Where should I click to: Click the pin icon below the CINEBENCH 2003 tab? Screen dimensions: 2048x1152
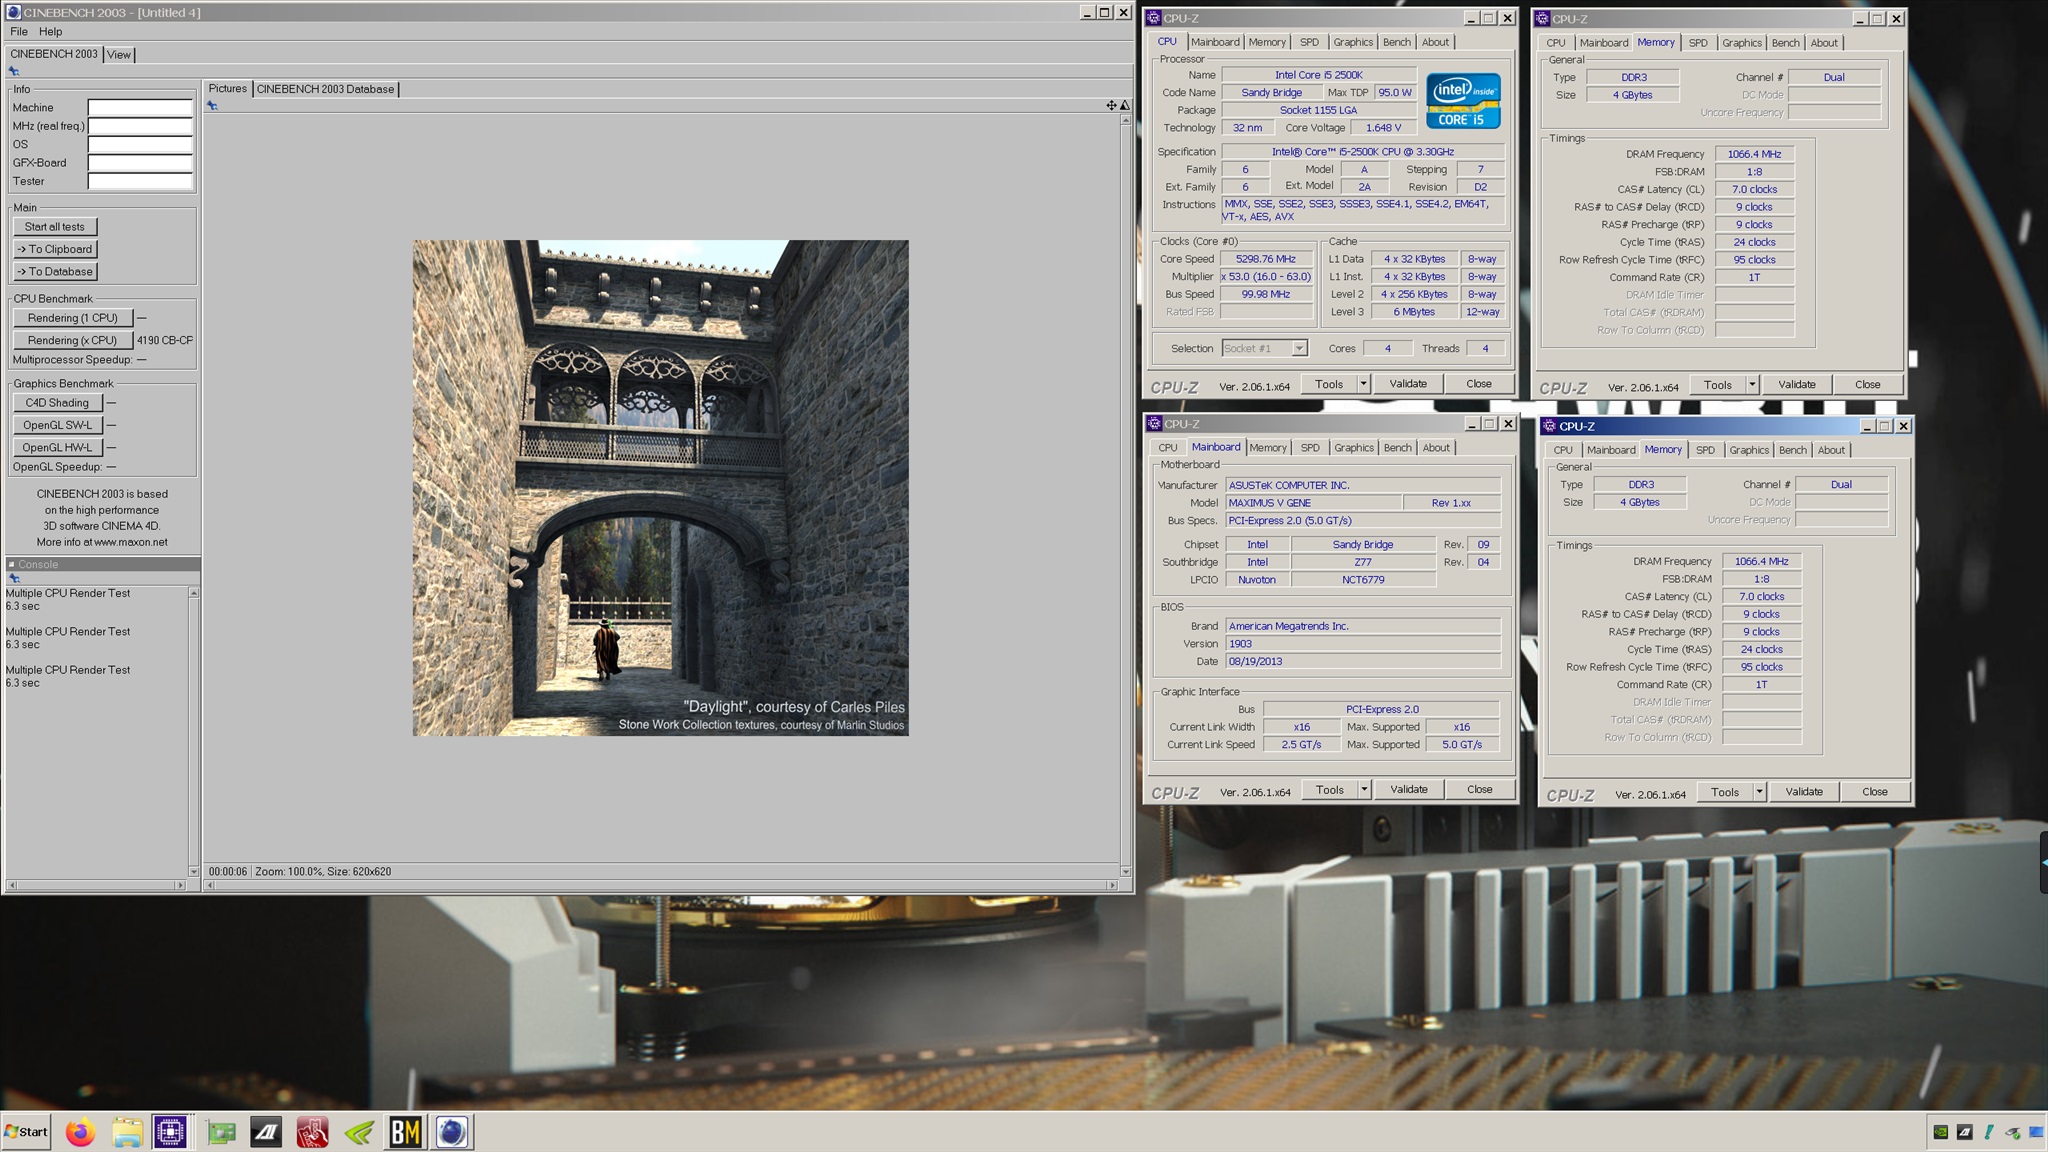(x=14, y=71)
